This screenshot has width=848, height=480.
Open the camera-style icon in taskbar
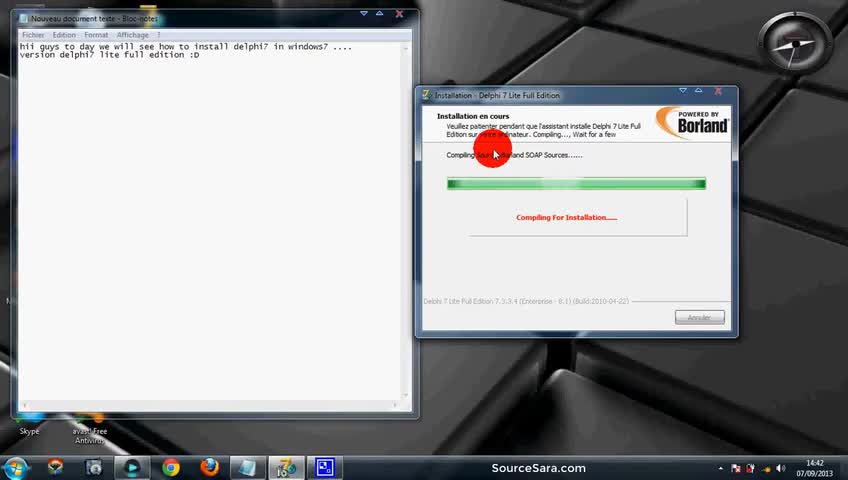94,468
